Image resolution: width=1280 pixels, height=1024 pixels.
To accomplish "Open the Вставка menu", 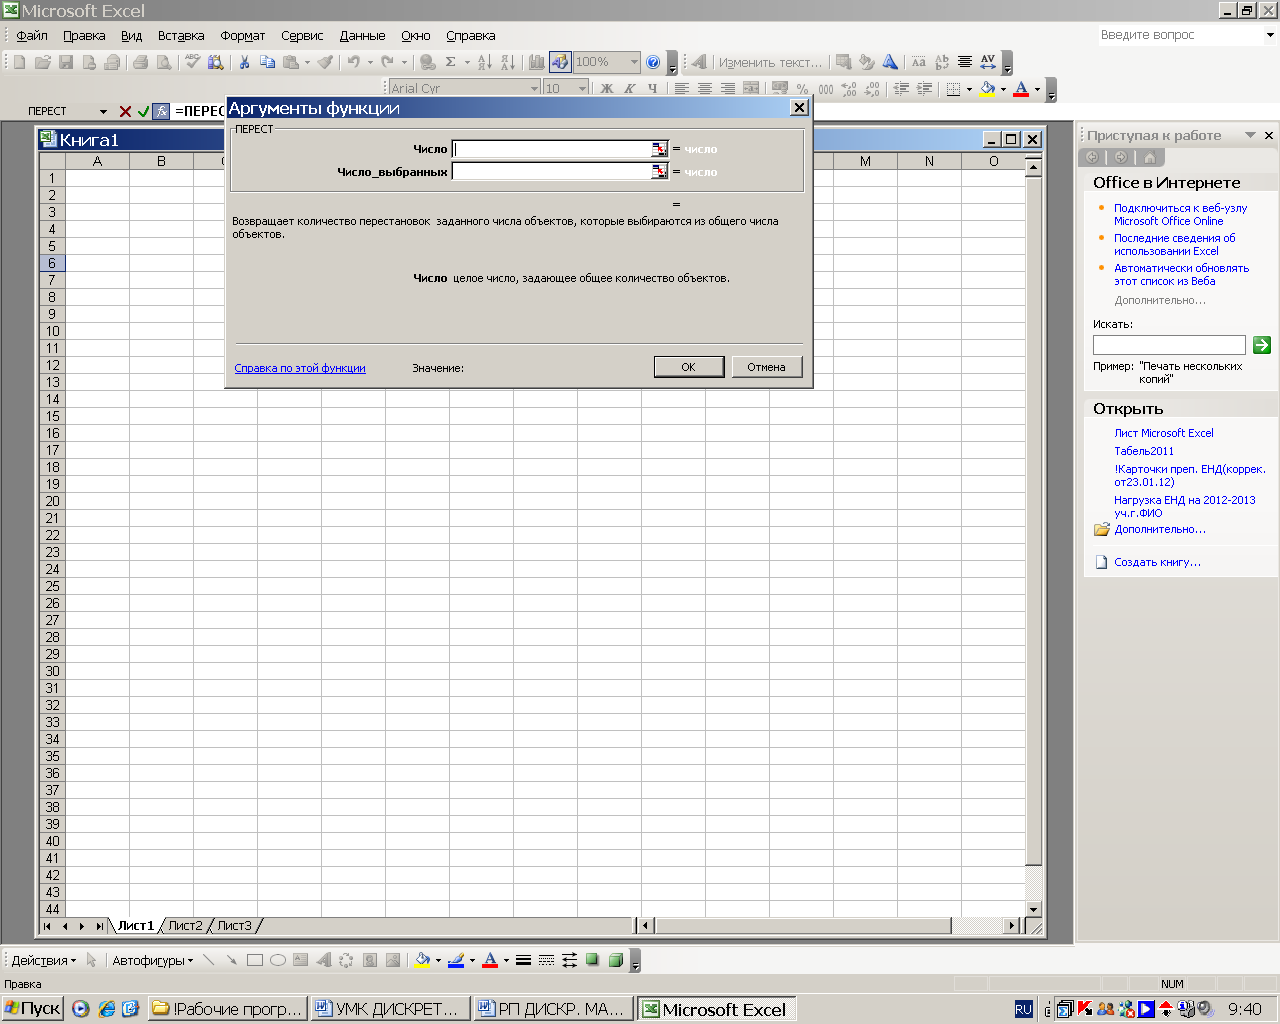I will [x=181, y=35].
